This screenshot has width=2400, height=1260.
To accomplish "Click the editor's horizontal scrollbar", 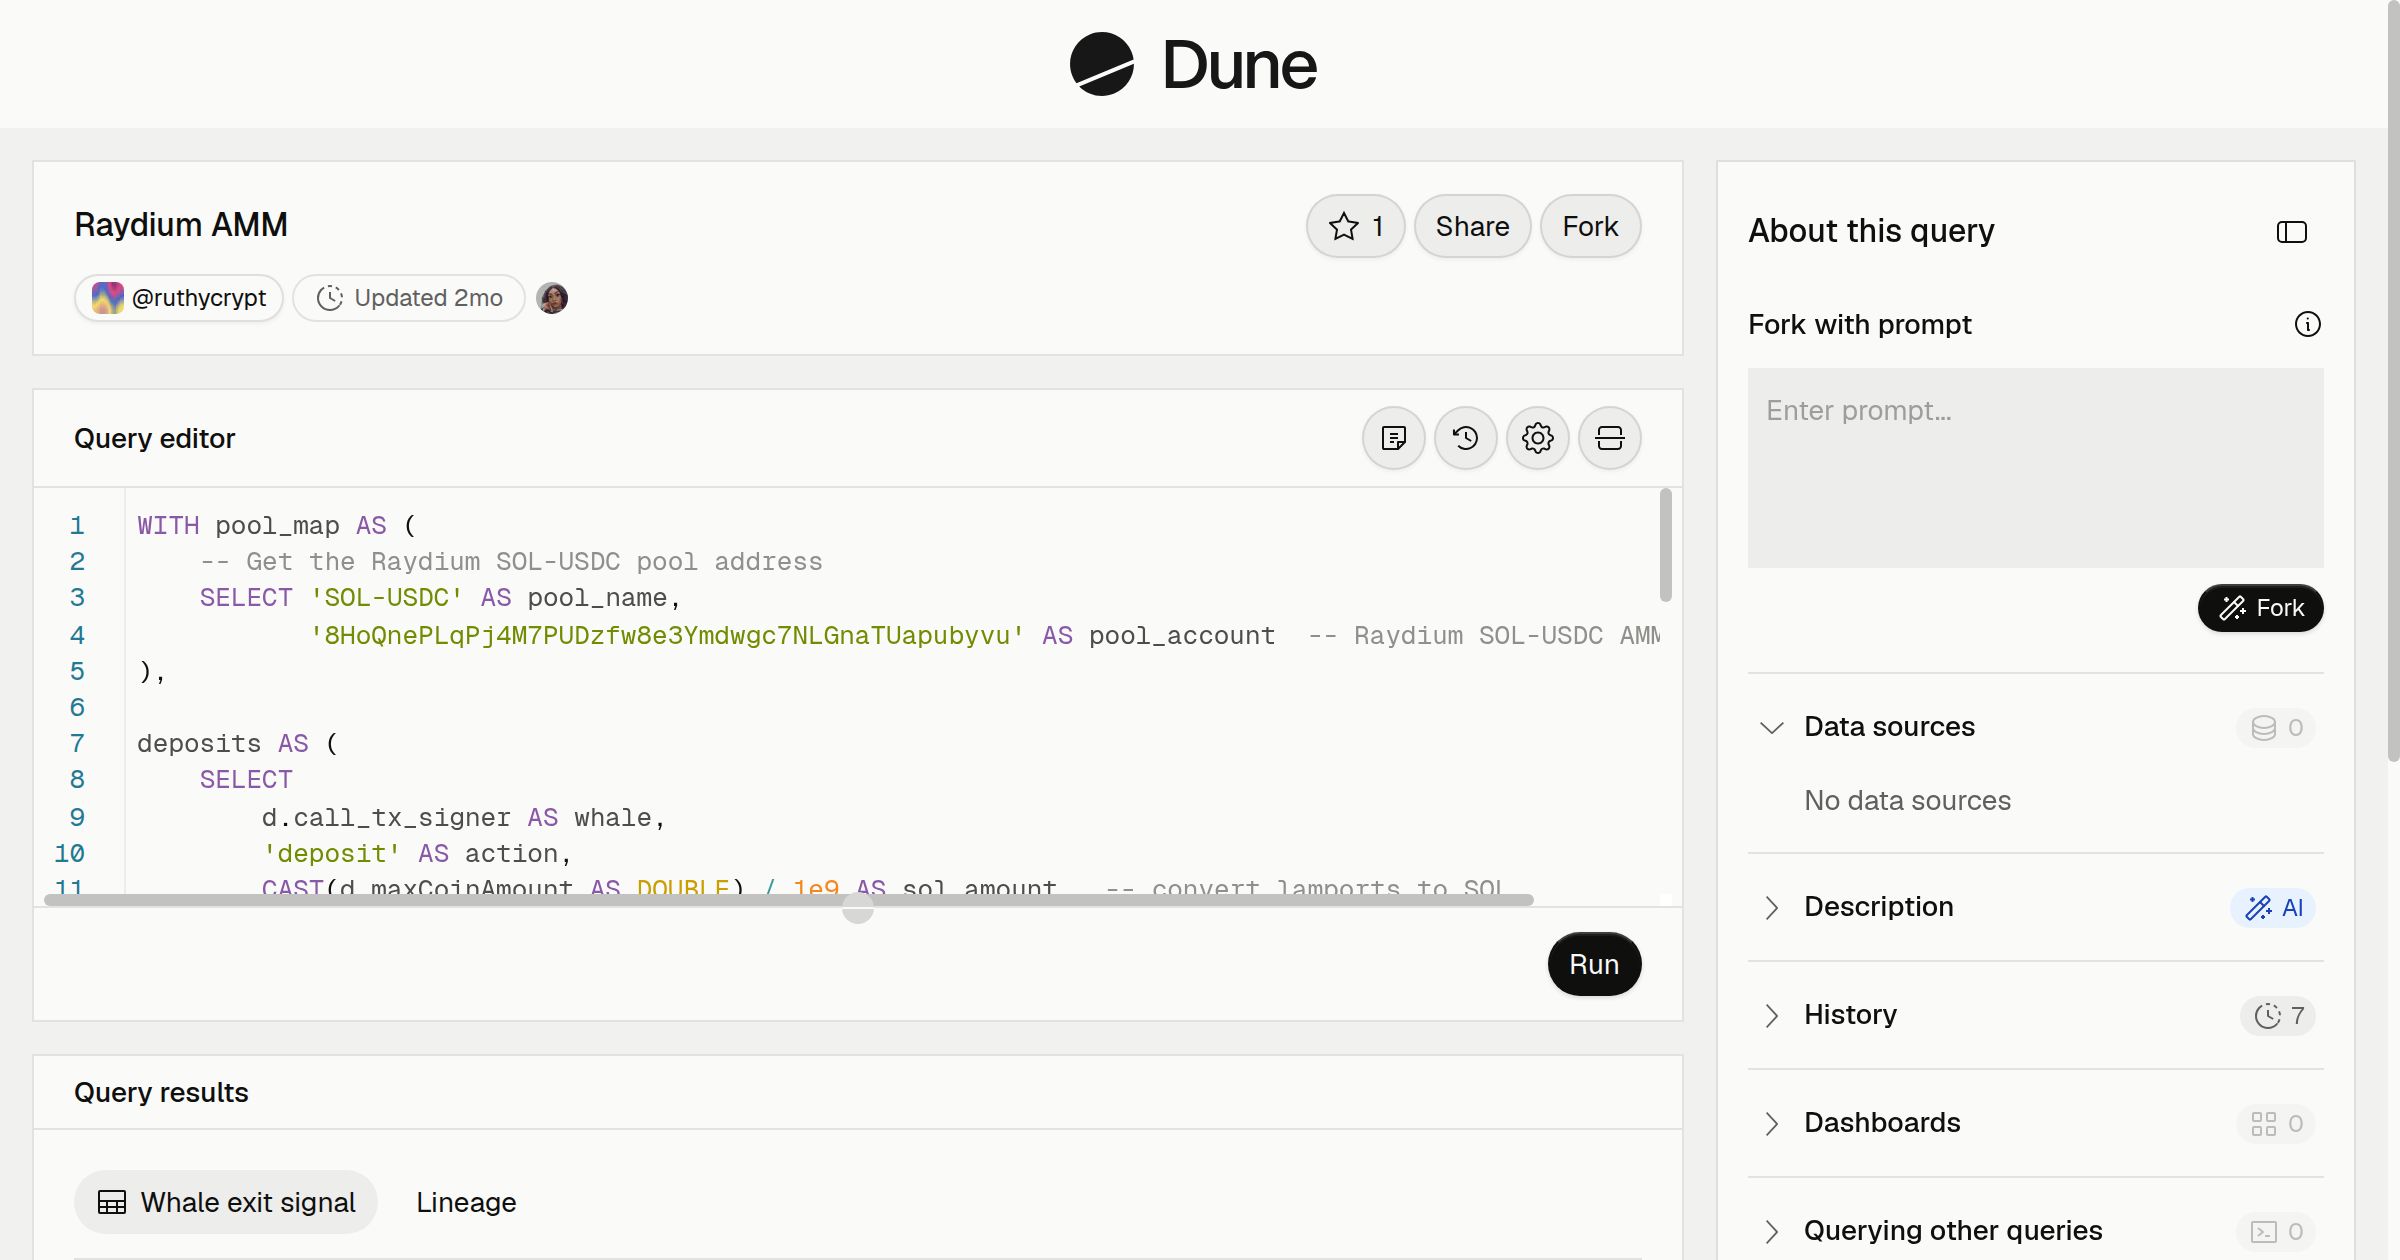I will (788, 900).
